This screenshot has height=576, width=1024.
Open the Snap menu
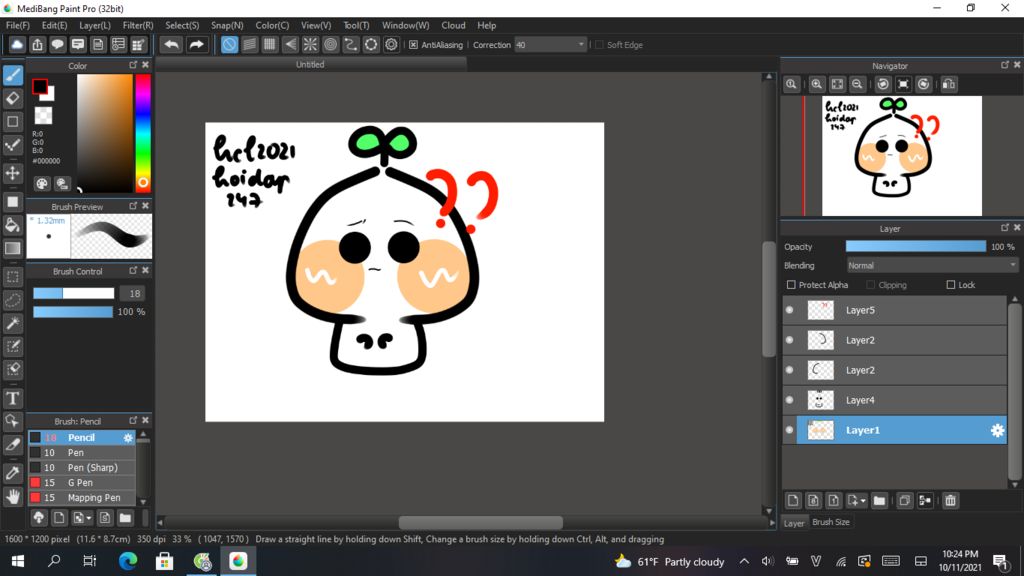click(x=227, y=25)
